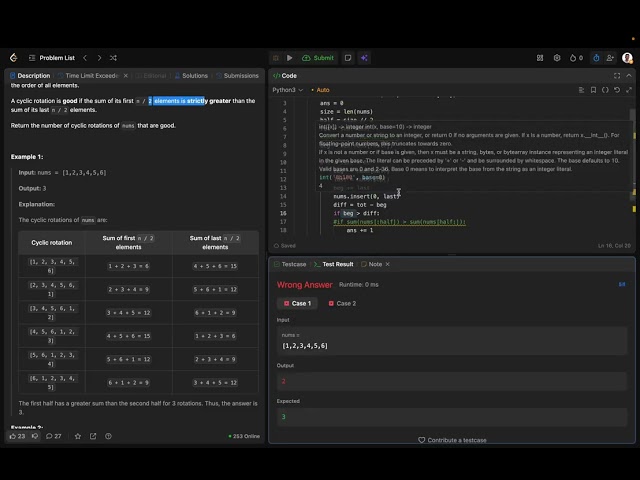The width and height of the screenshot is (640, 480).
Task: Pick a random problem with shuffle icon
Action: pyautogui.click(x=113, y=58)
